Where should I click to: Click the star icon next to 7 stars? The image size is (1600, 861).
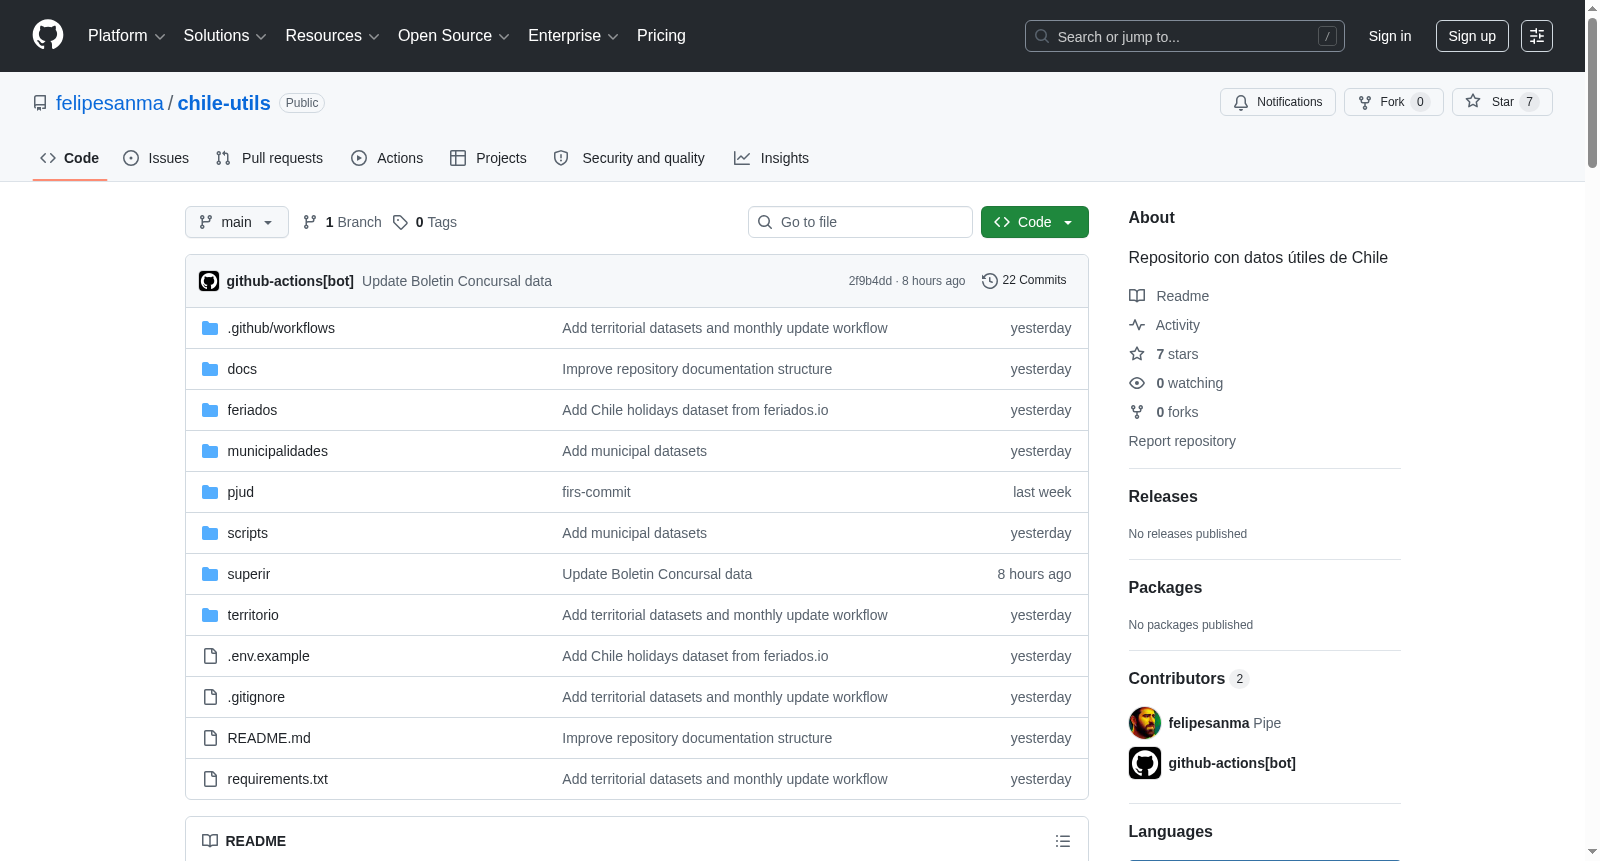point(1137,354)
